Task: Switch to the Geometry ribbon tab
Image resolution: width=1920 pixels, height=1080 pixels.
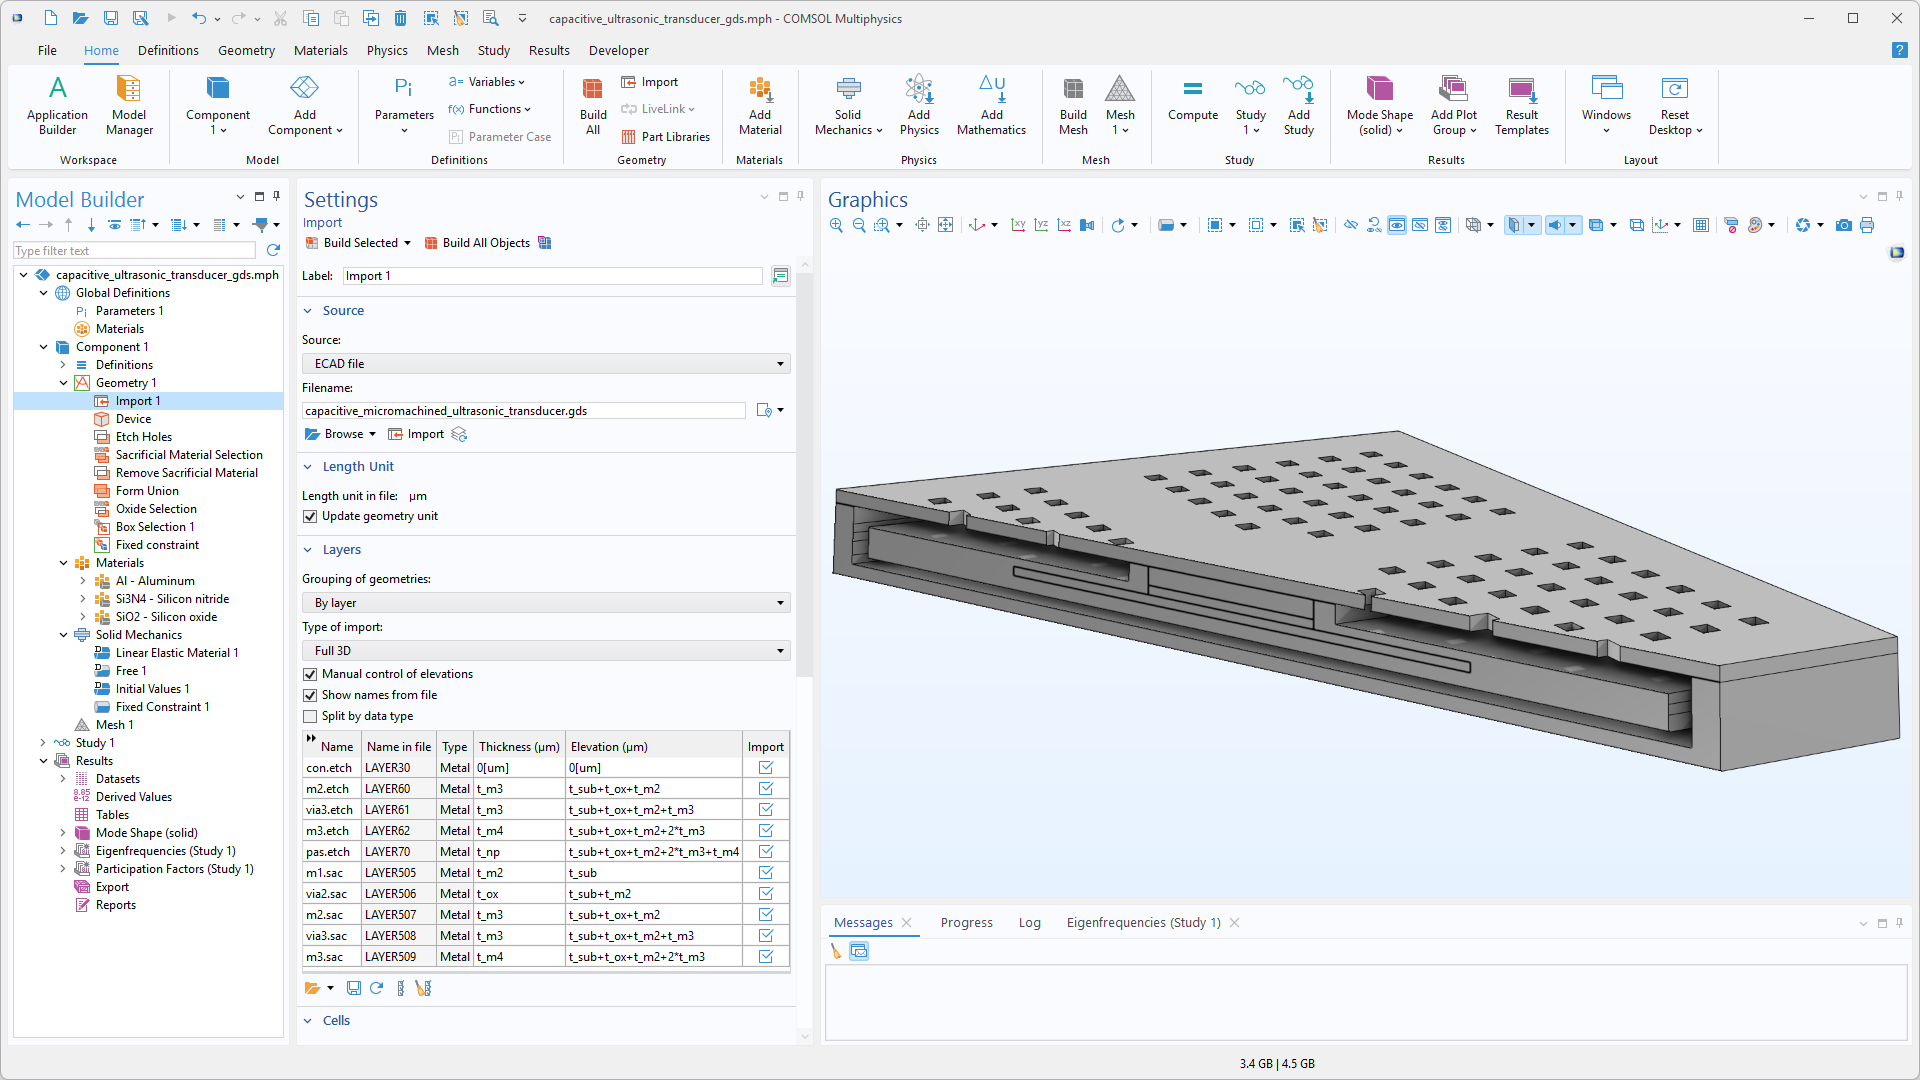Action: coord(246,50)
